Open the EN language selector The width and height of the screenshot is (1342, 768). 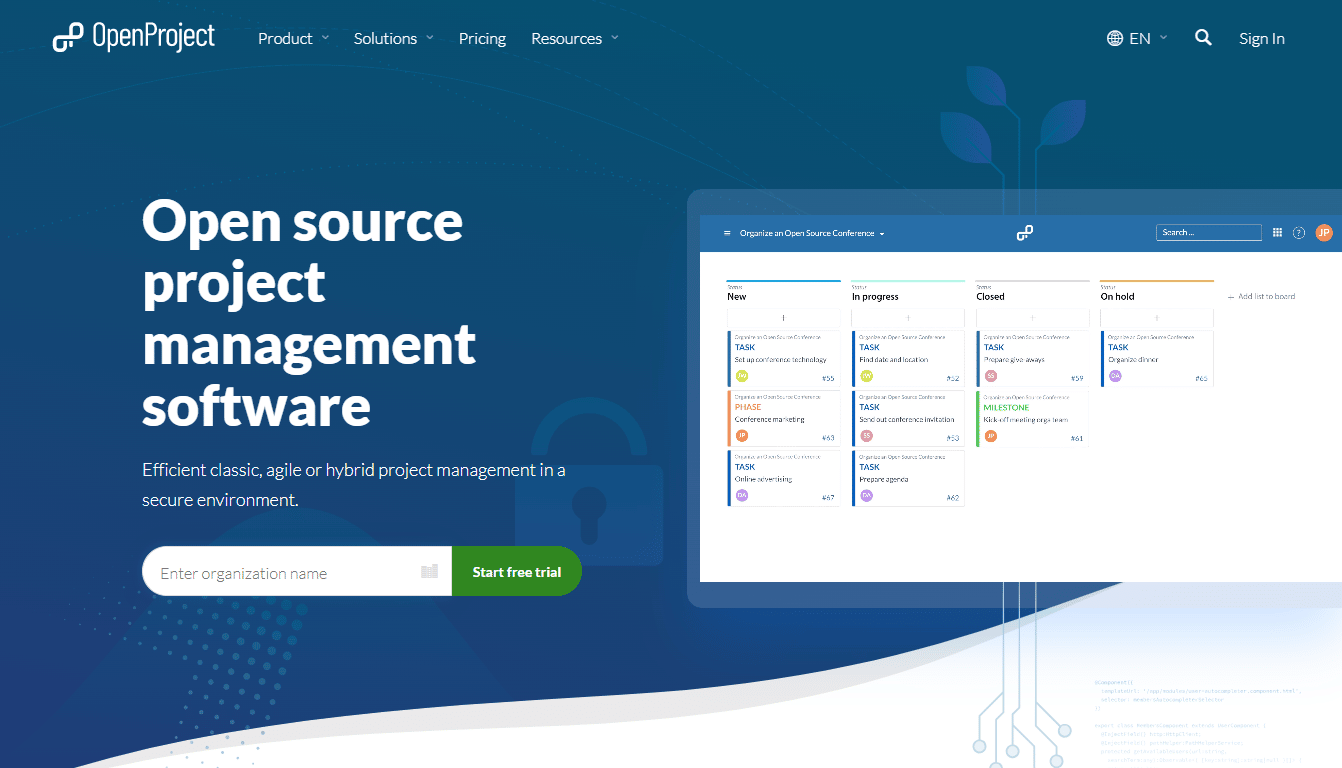coord(1137,39)
